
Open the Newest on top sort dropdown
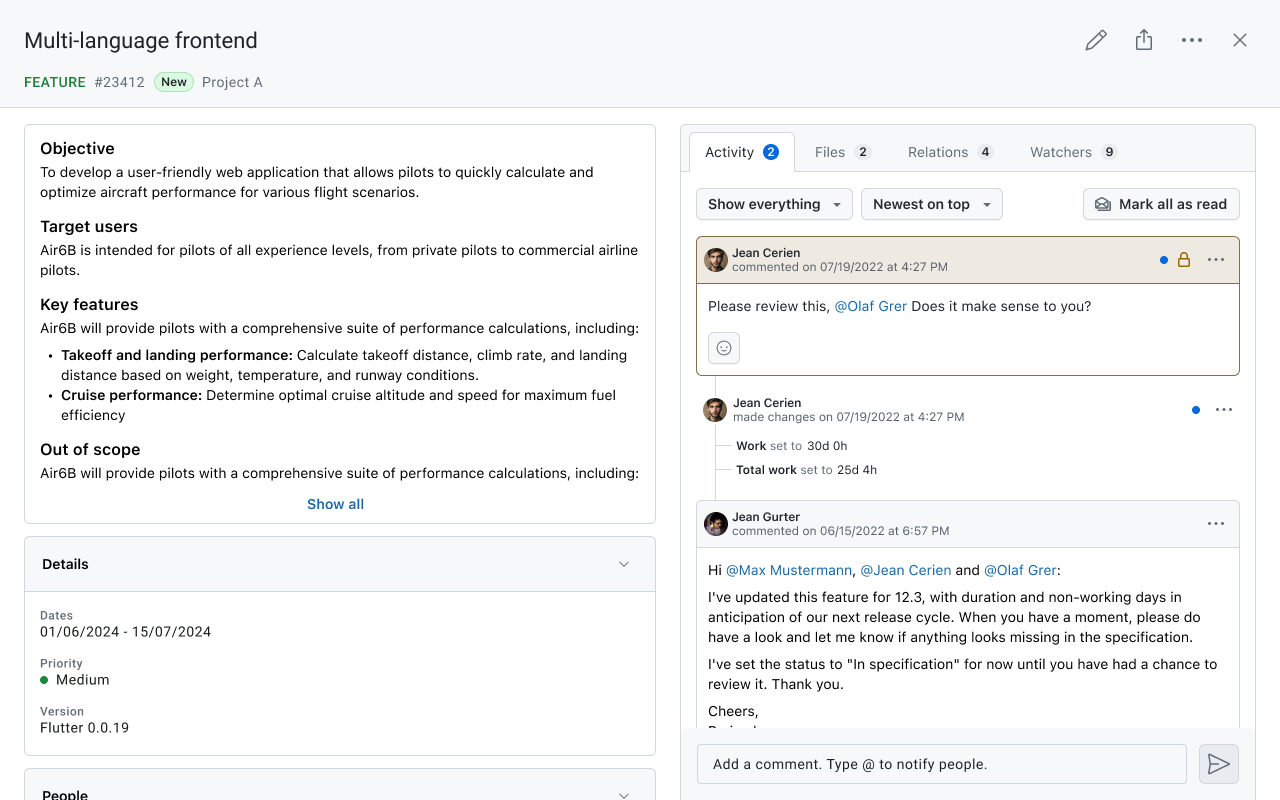(x=931, y=204)
